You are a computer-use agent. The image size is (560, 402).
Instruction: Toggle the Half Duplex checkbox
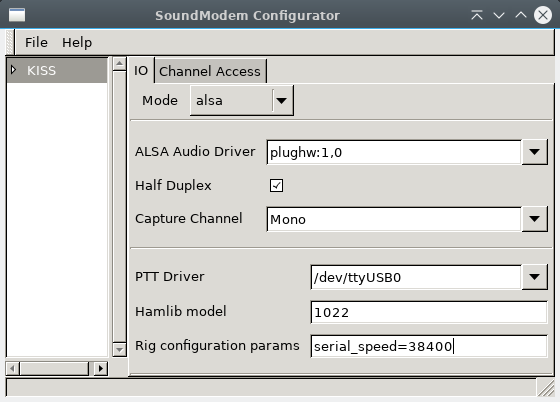[276, 186]
